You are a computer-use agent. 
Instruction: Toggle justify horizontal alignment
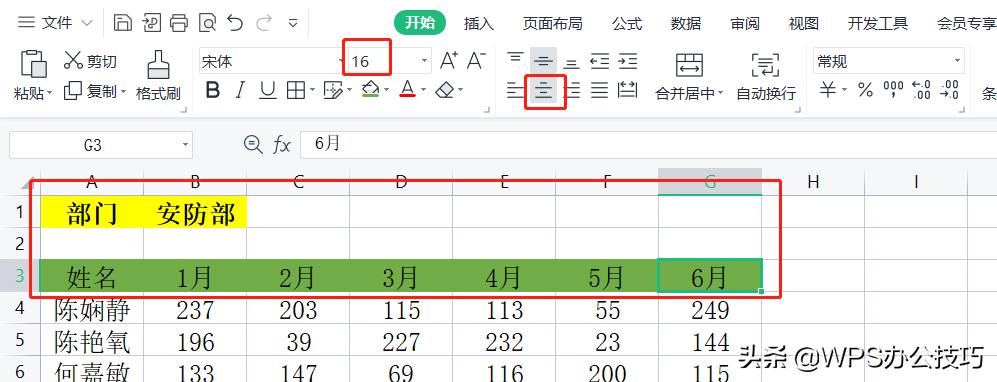pos(600,90)
